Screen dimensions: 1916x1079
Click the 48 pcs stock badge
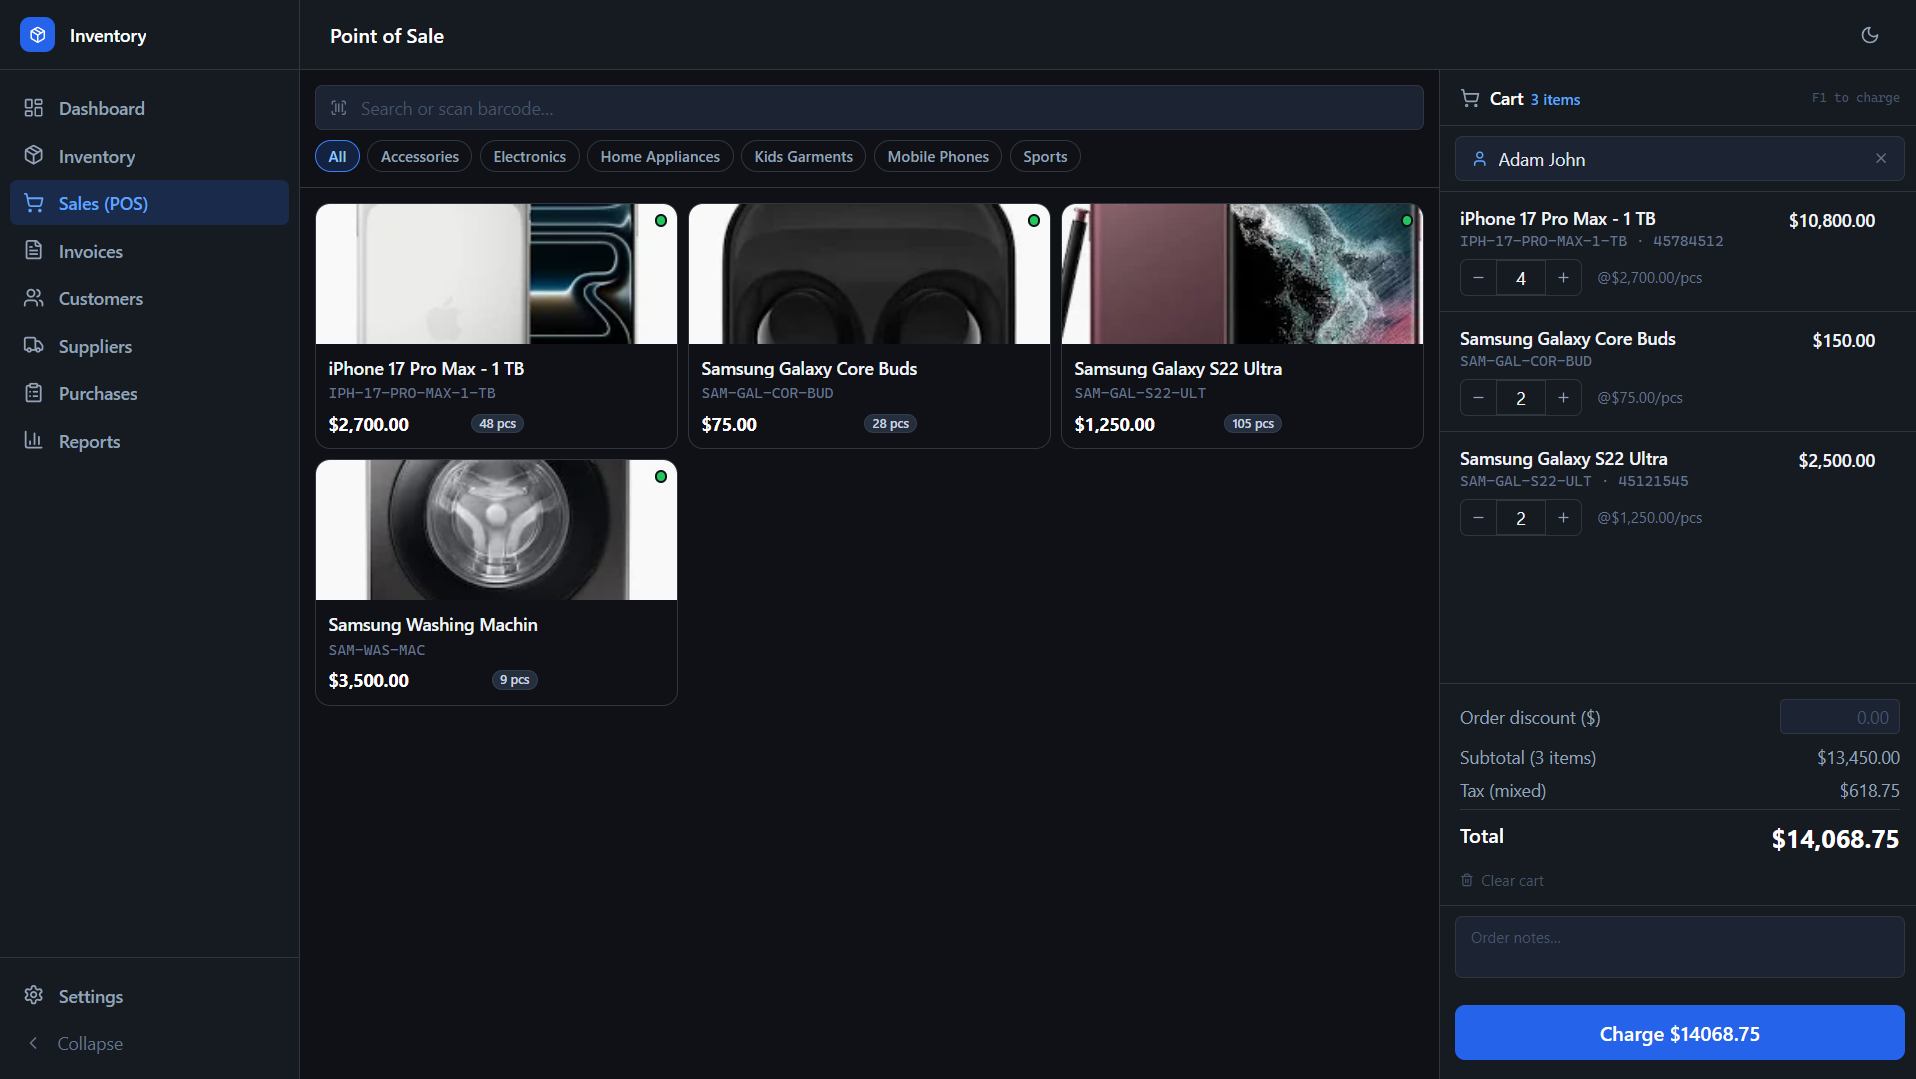click(x=497, y=424)
